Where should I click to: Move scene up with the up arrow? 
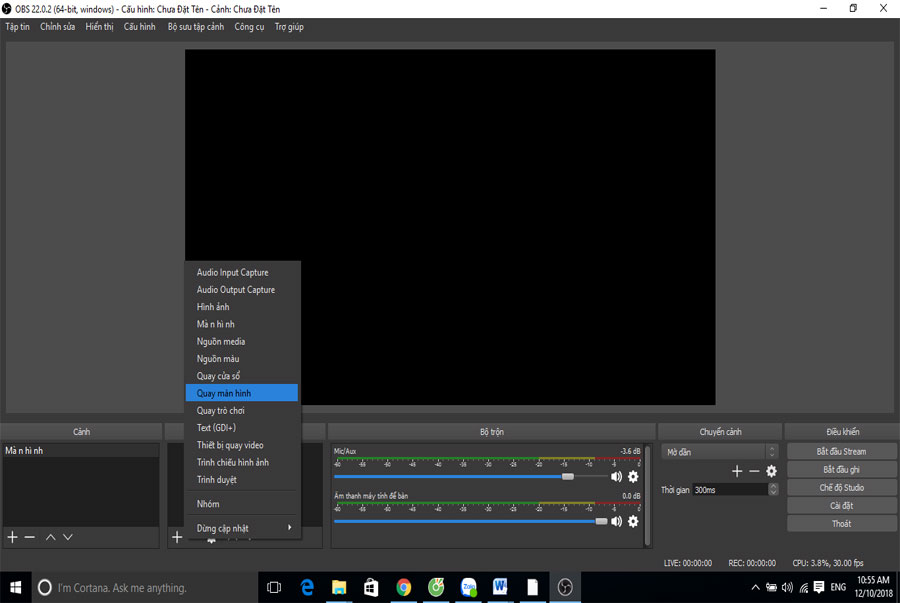tap(51, 538)
